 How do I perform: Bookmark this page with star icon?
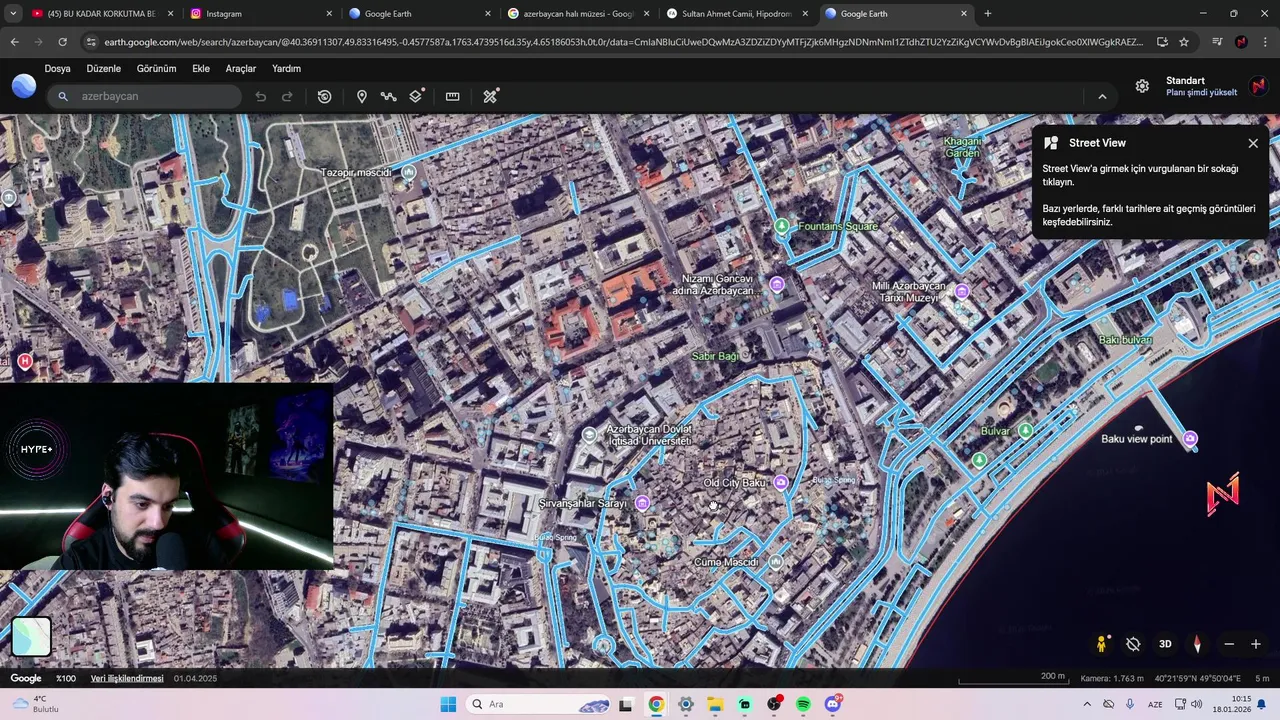1184,42
